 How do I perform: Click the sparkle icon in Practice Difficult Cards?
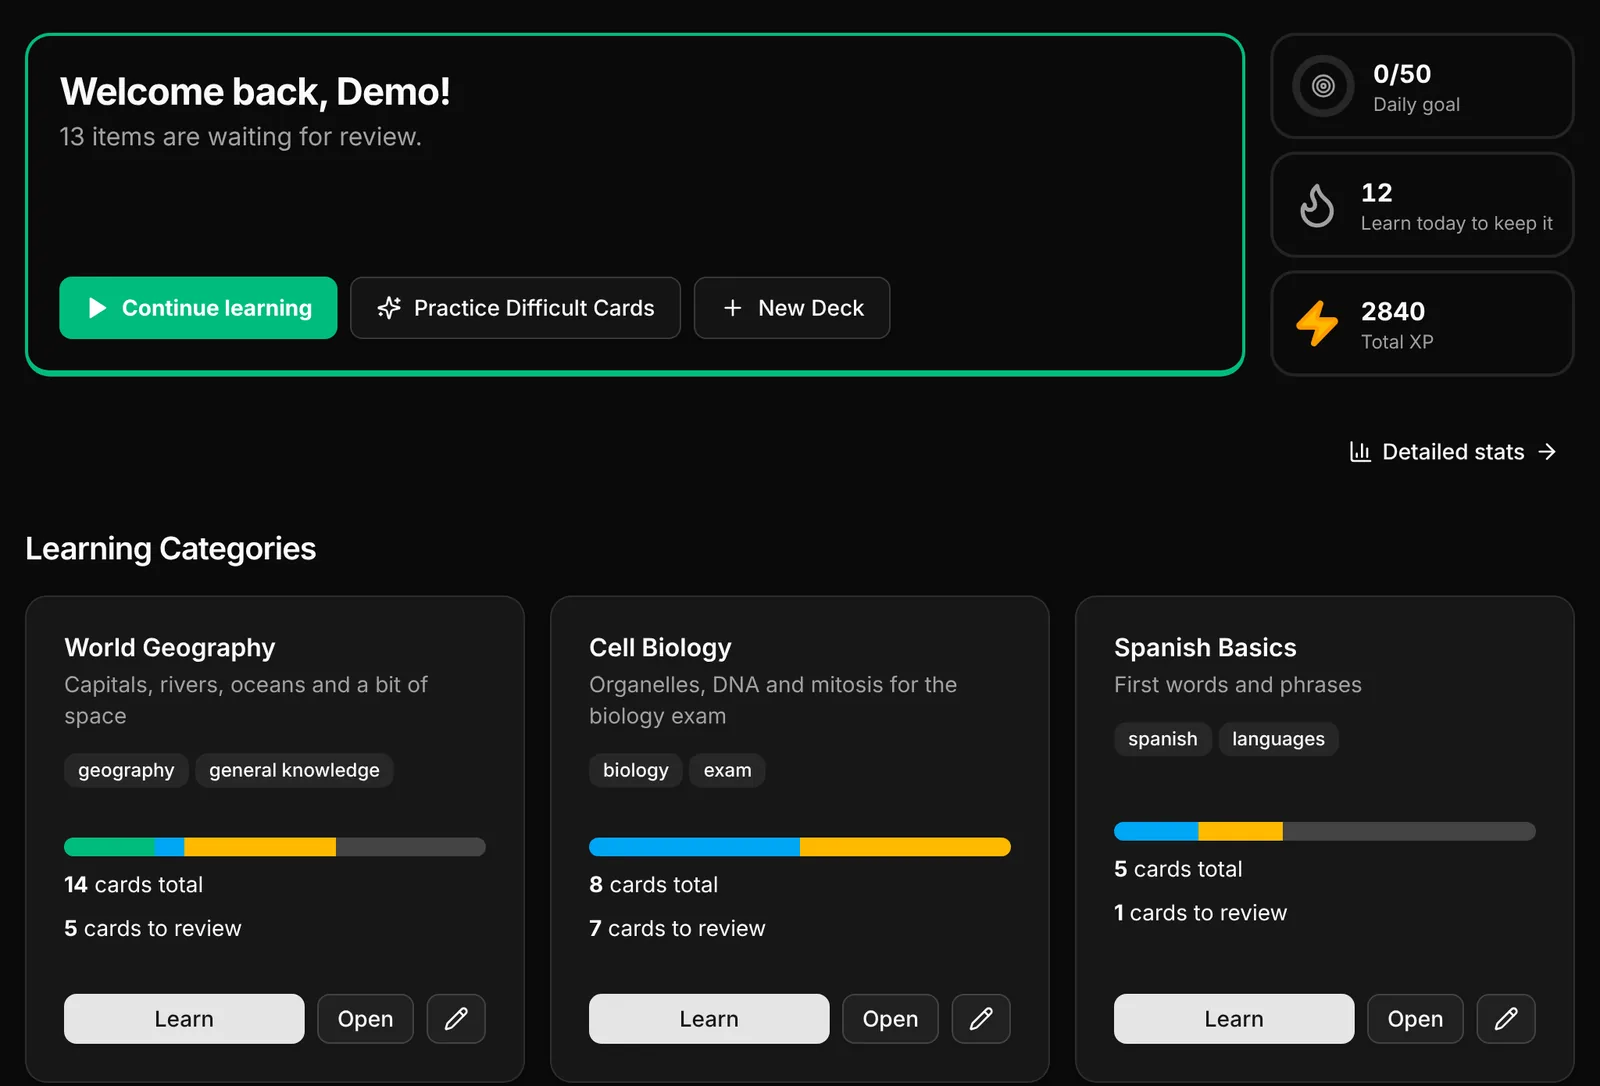pos(389,308)
